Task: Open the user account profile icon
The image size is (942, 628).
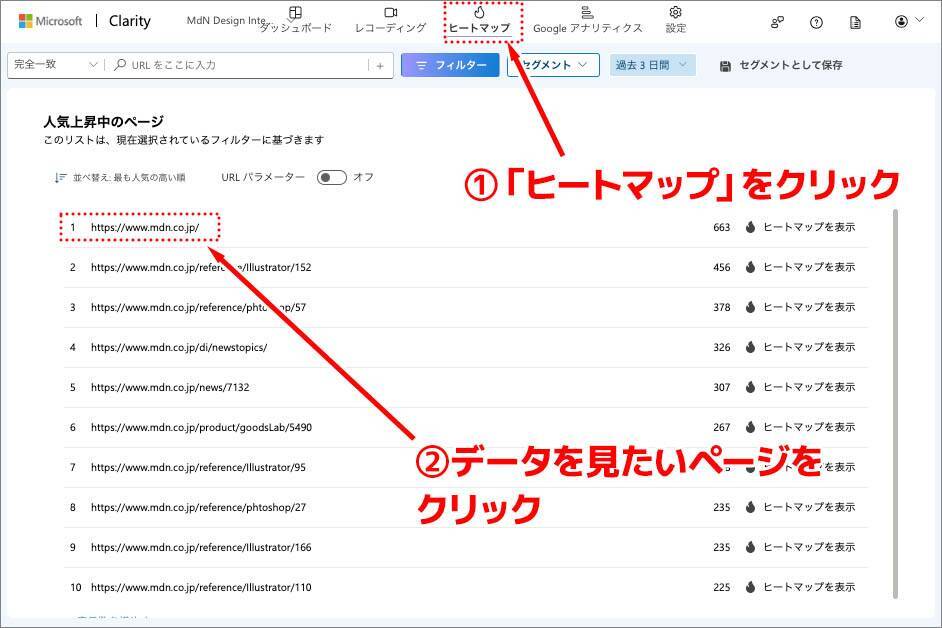Action: [x=907, y=22]
